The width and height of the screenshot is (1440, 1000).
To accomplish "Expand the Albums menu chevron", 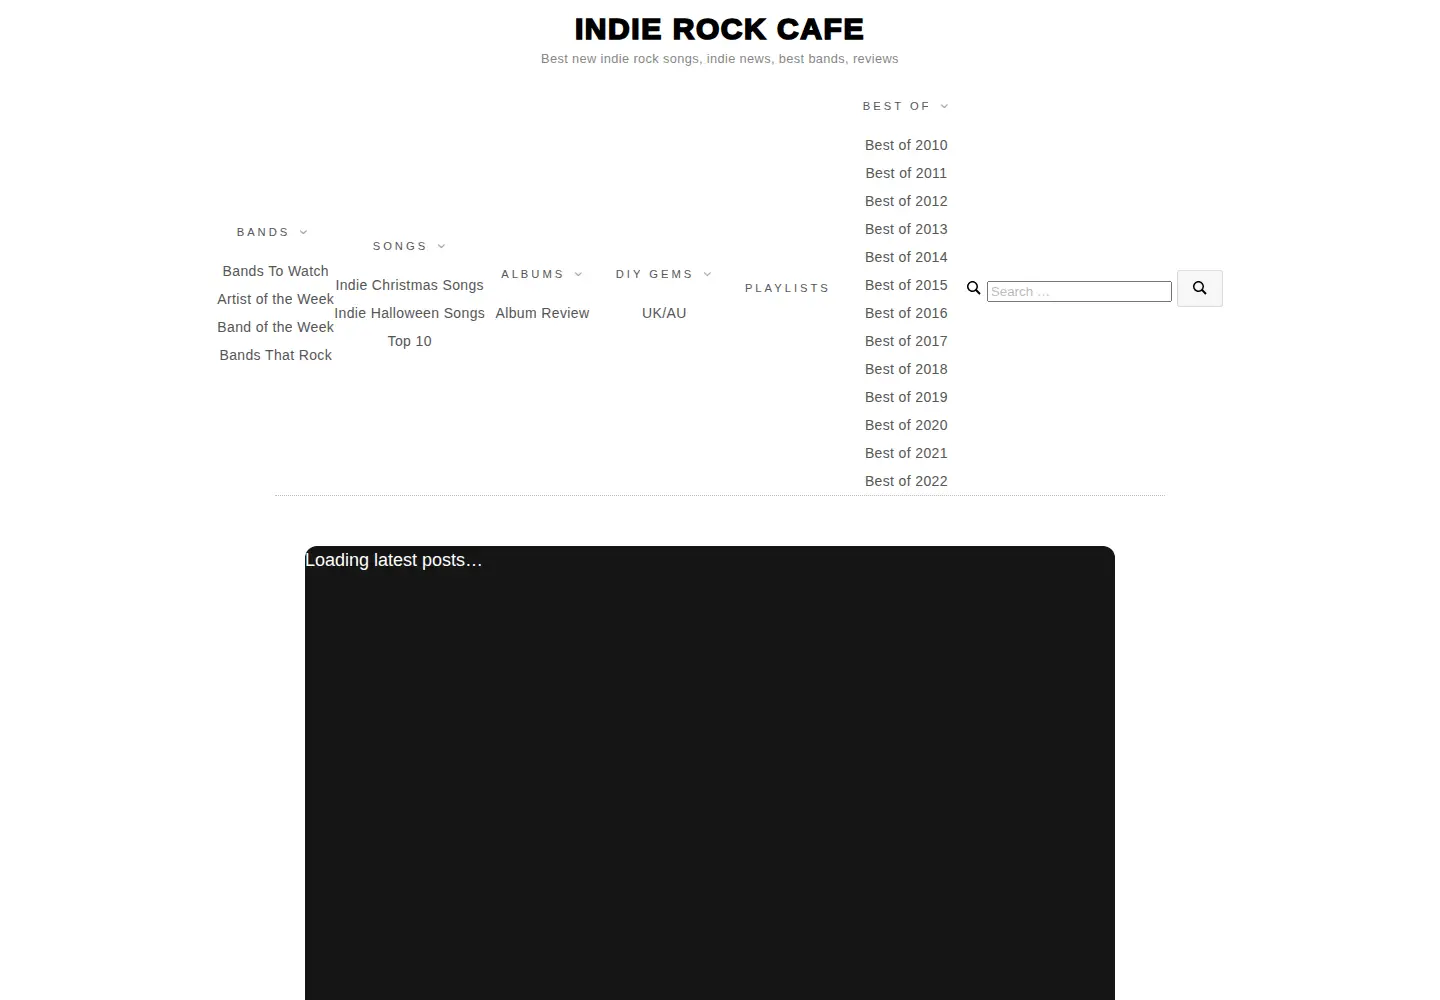I will pyautogui.click(x=578, y=274).
